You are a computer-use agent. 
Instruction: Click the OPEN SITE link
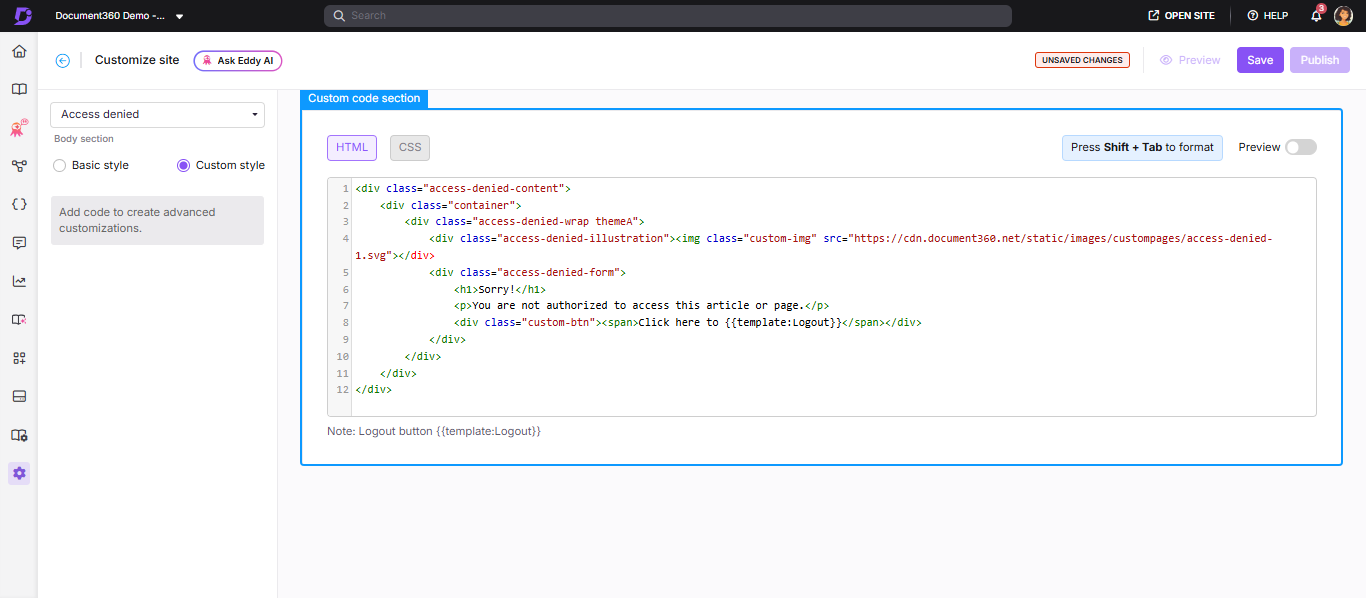1182,16
